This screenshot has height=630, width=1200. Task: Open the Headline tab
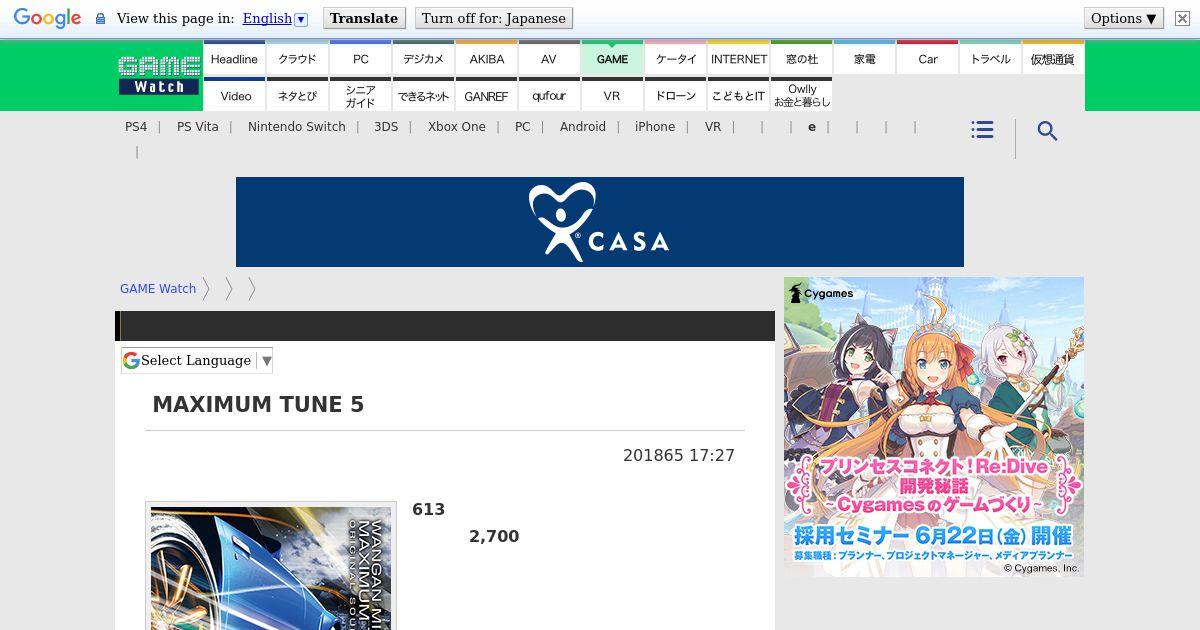point(234,59)
